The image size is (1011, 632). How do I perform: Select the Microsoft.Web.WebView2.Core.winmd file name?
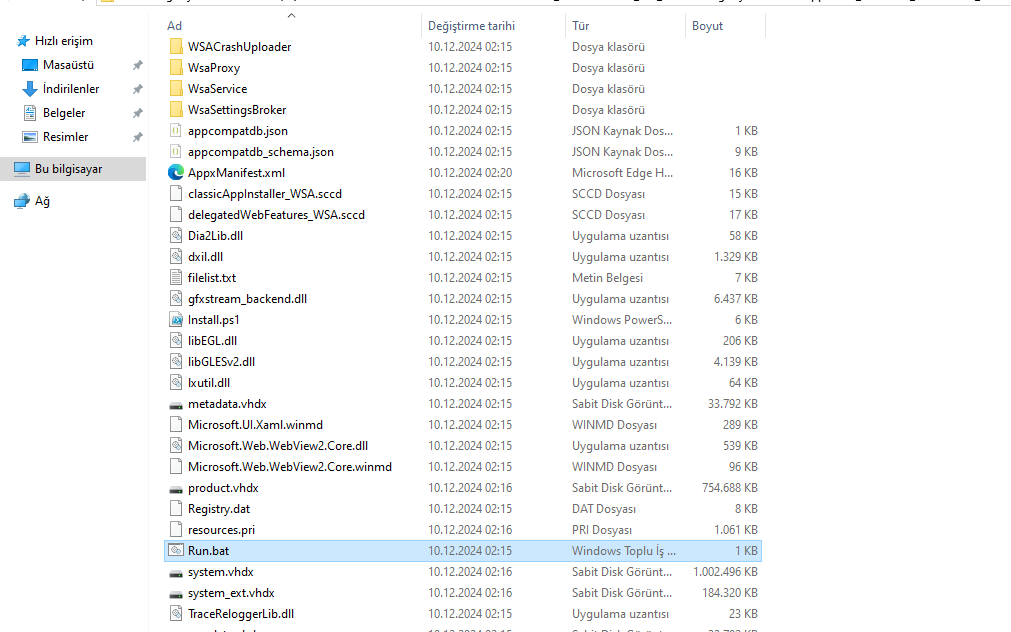click(290, 467)
